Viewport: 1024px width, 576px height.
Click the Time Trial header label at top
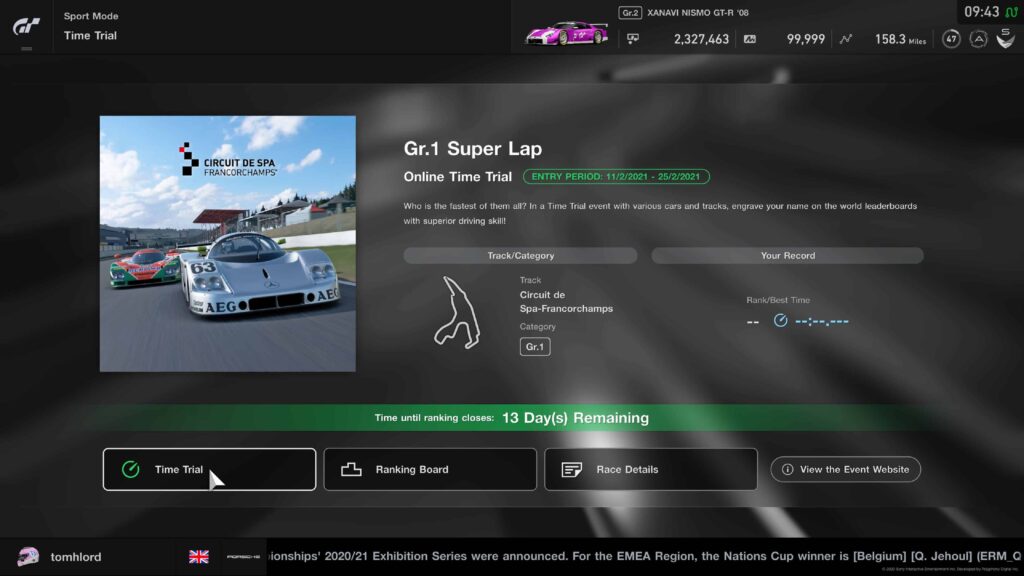click(90, 35)
